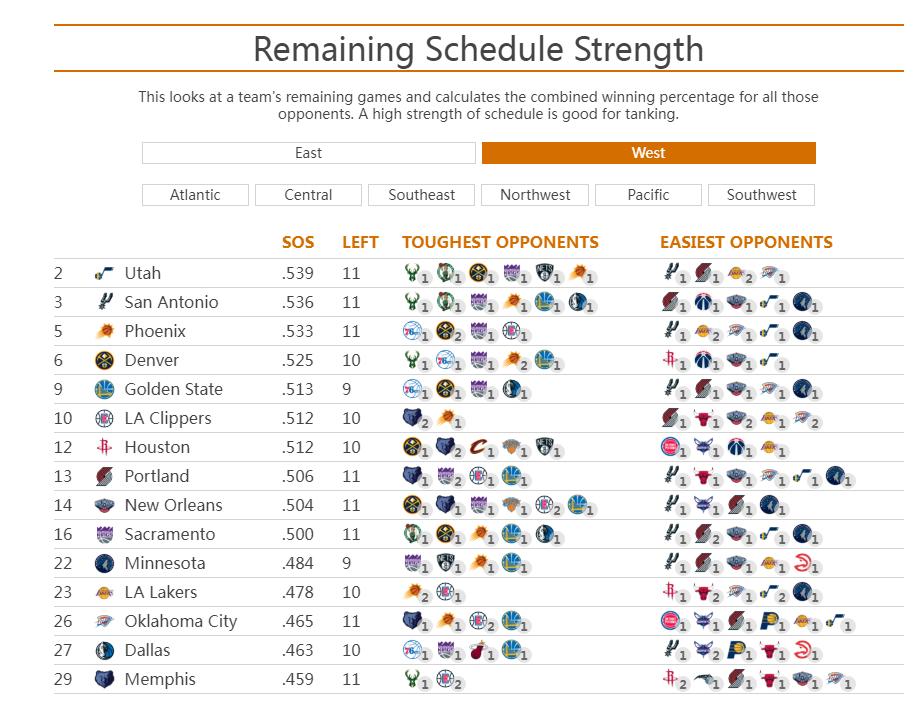Click the Utah Jazz logo beside Utah
915x711 pixels.
pos(104,273)
